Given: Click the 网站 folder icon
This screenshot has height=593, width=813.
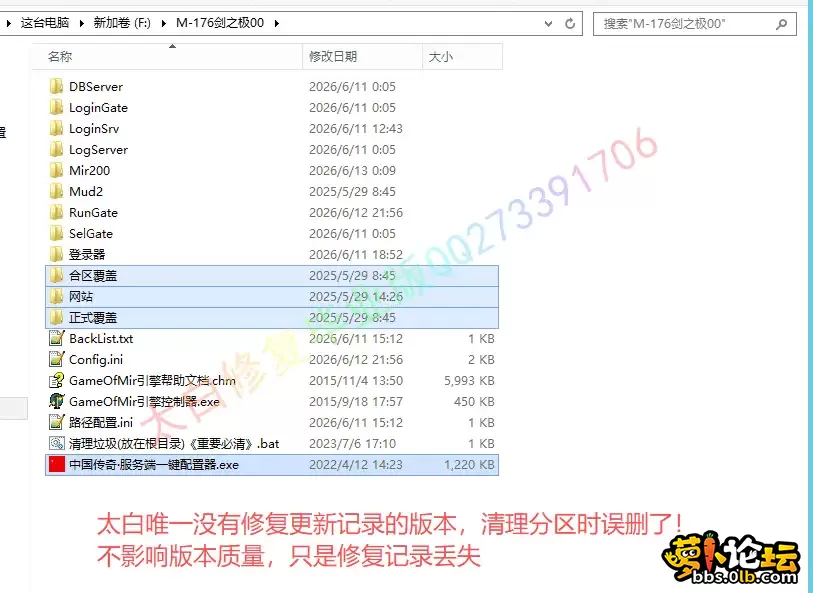Looking at the screenshot, I should [x=57, y=296].
